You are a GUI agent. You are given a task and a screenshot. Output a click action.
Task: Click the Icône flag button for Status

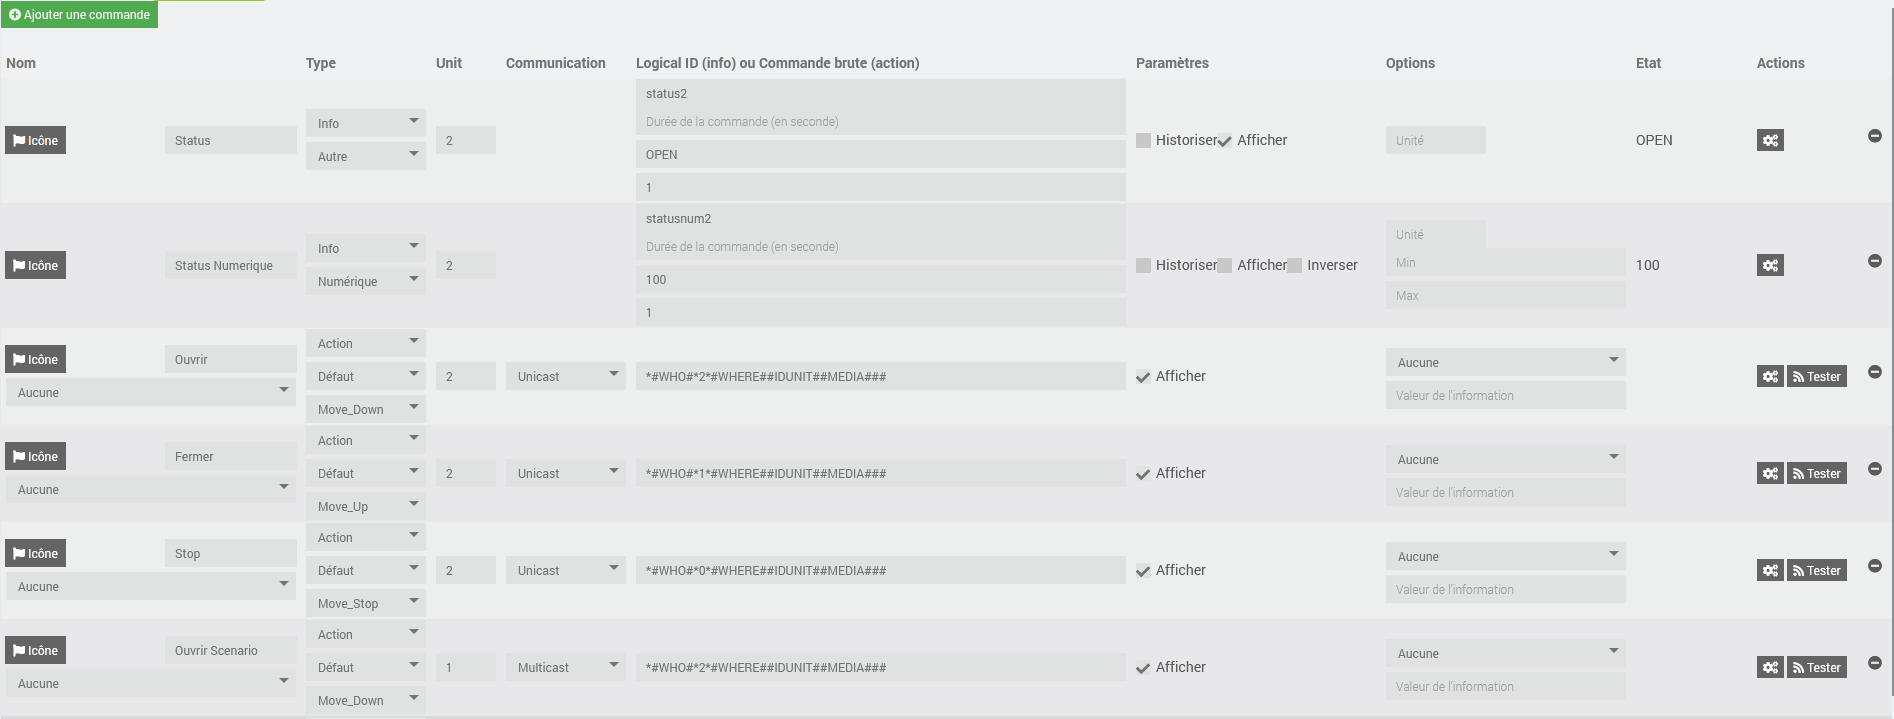pyautogui.click(x=36, y=141)
